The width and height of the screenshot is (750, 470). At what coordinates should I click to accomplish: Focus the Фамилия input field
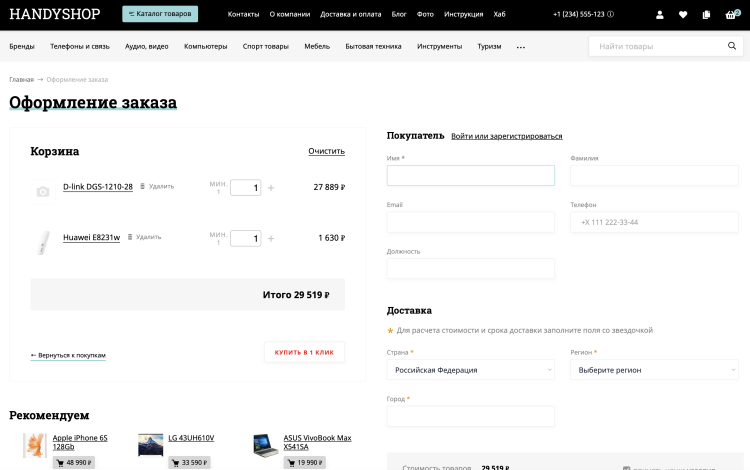pos(654,175)
